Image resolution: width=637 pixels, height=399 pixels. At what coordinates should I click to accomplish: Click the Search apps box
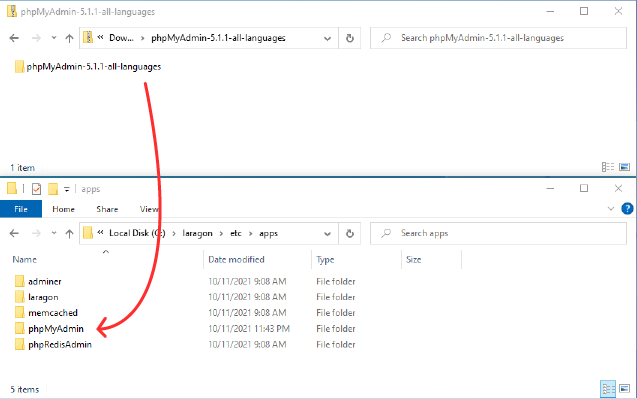tap(498, 234)
